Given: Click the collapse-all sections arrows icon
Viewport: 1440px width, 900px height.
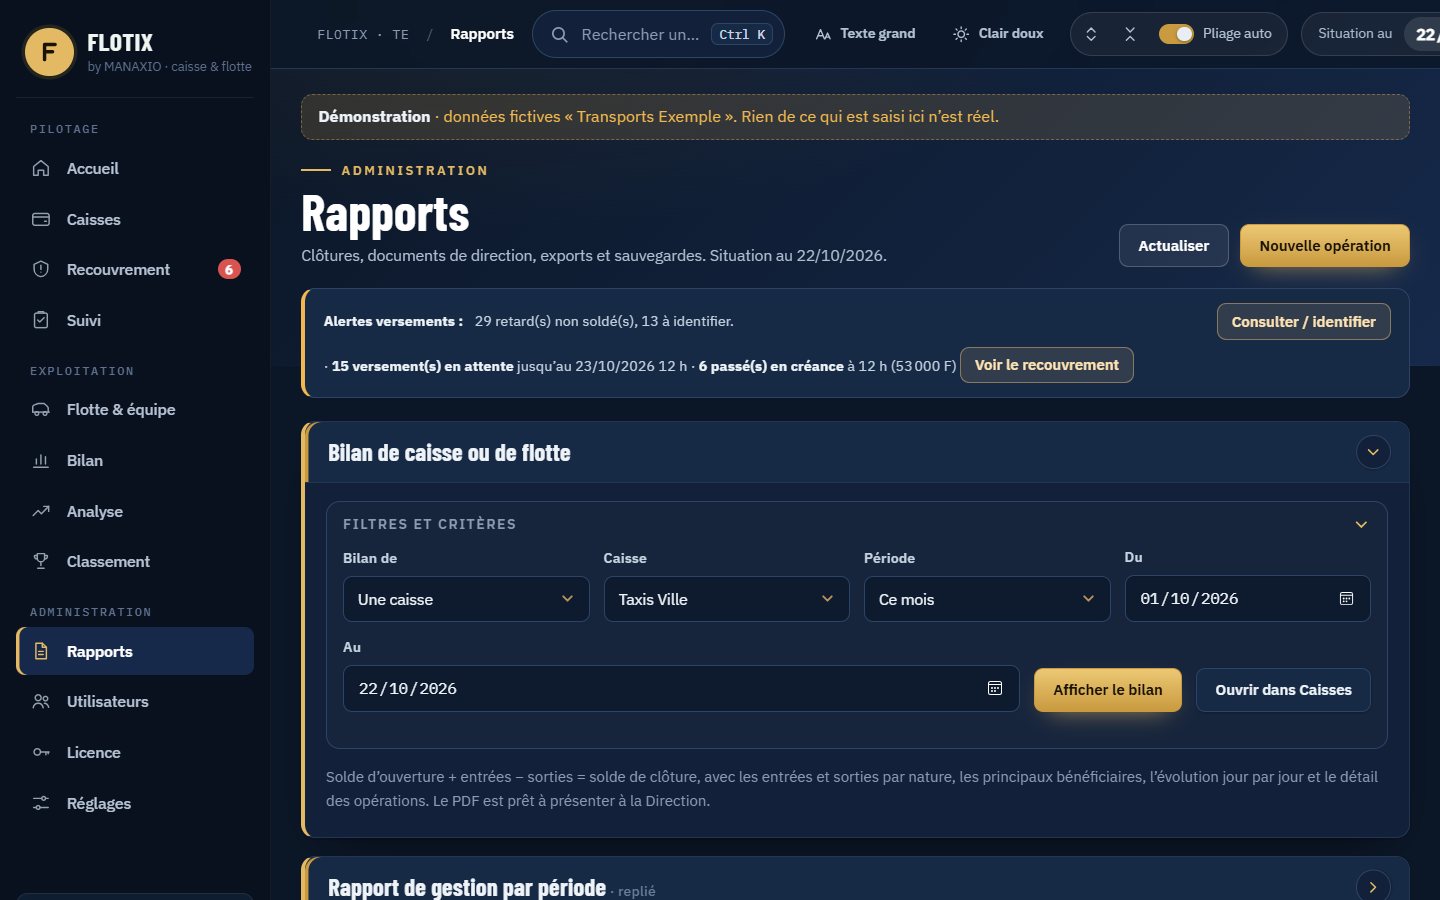Looking at the screenshot, I should click(x=1130, y=34).
